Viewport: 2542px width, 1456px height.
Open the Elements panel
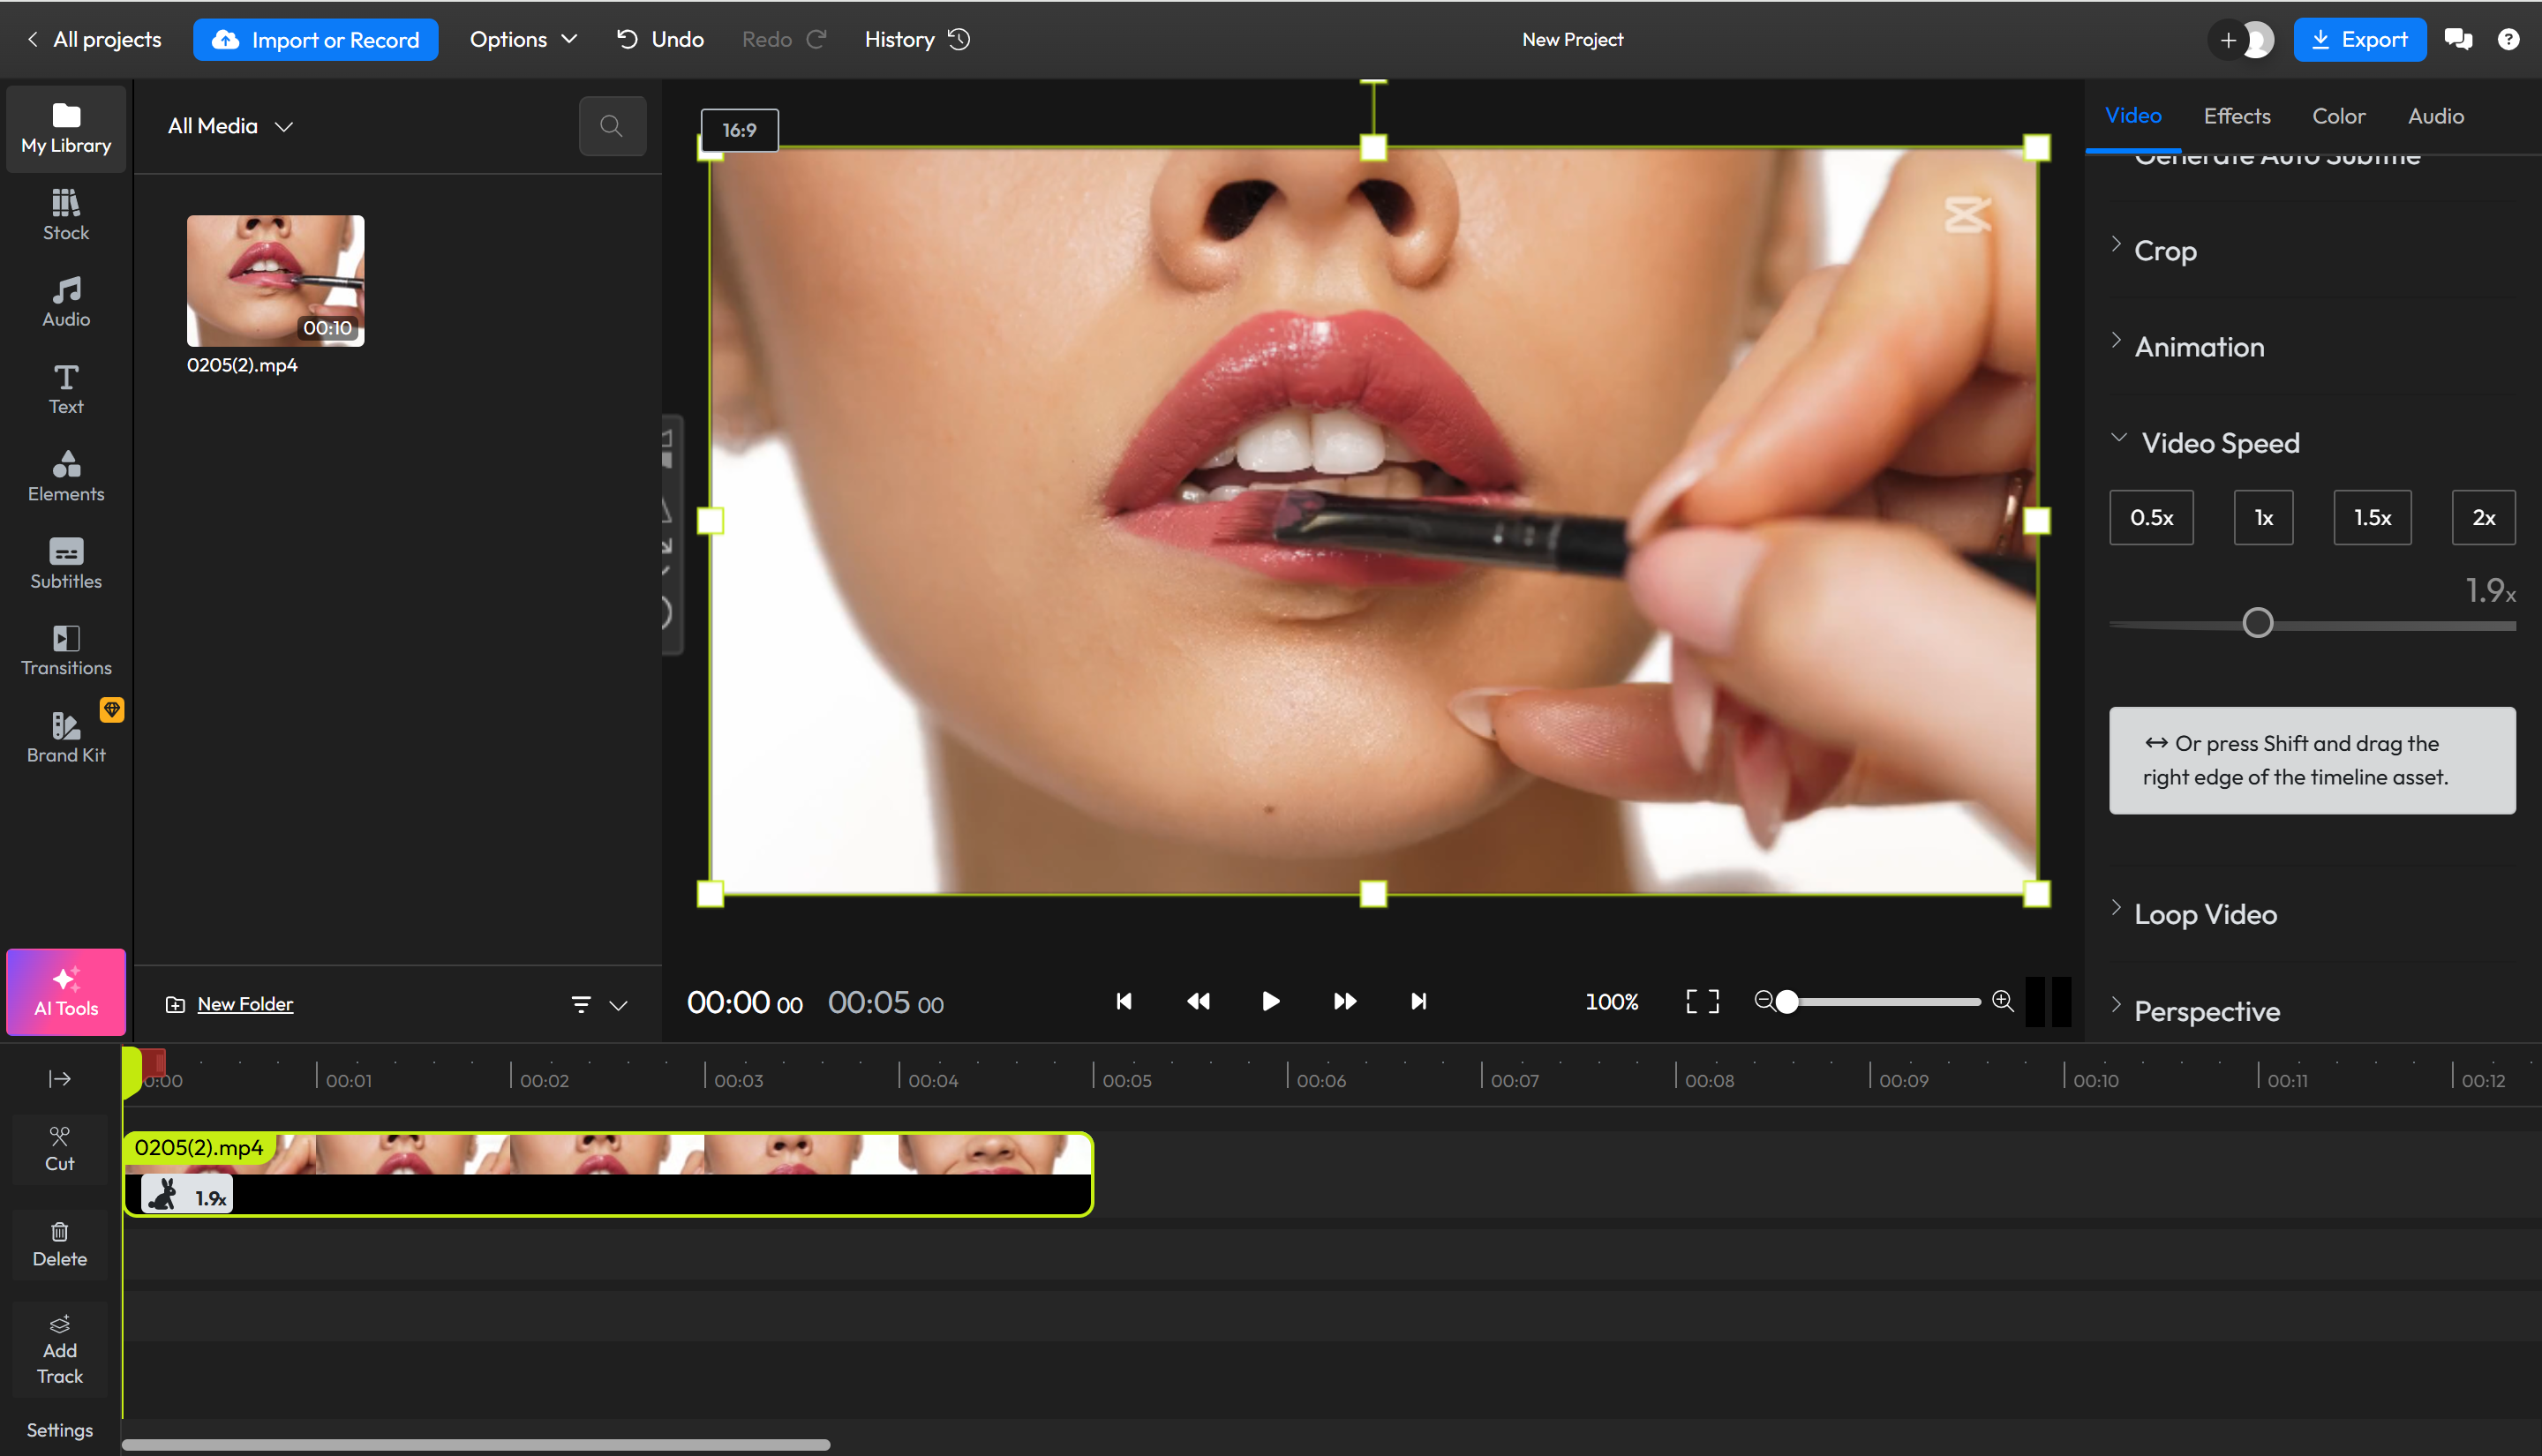(x=66, y=476)
